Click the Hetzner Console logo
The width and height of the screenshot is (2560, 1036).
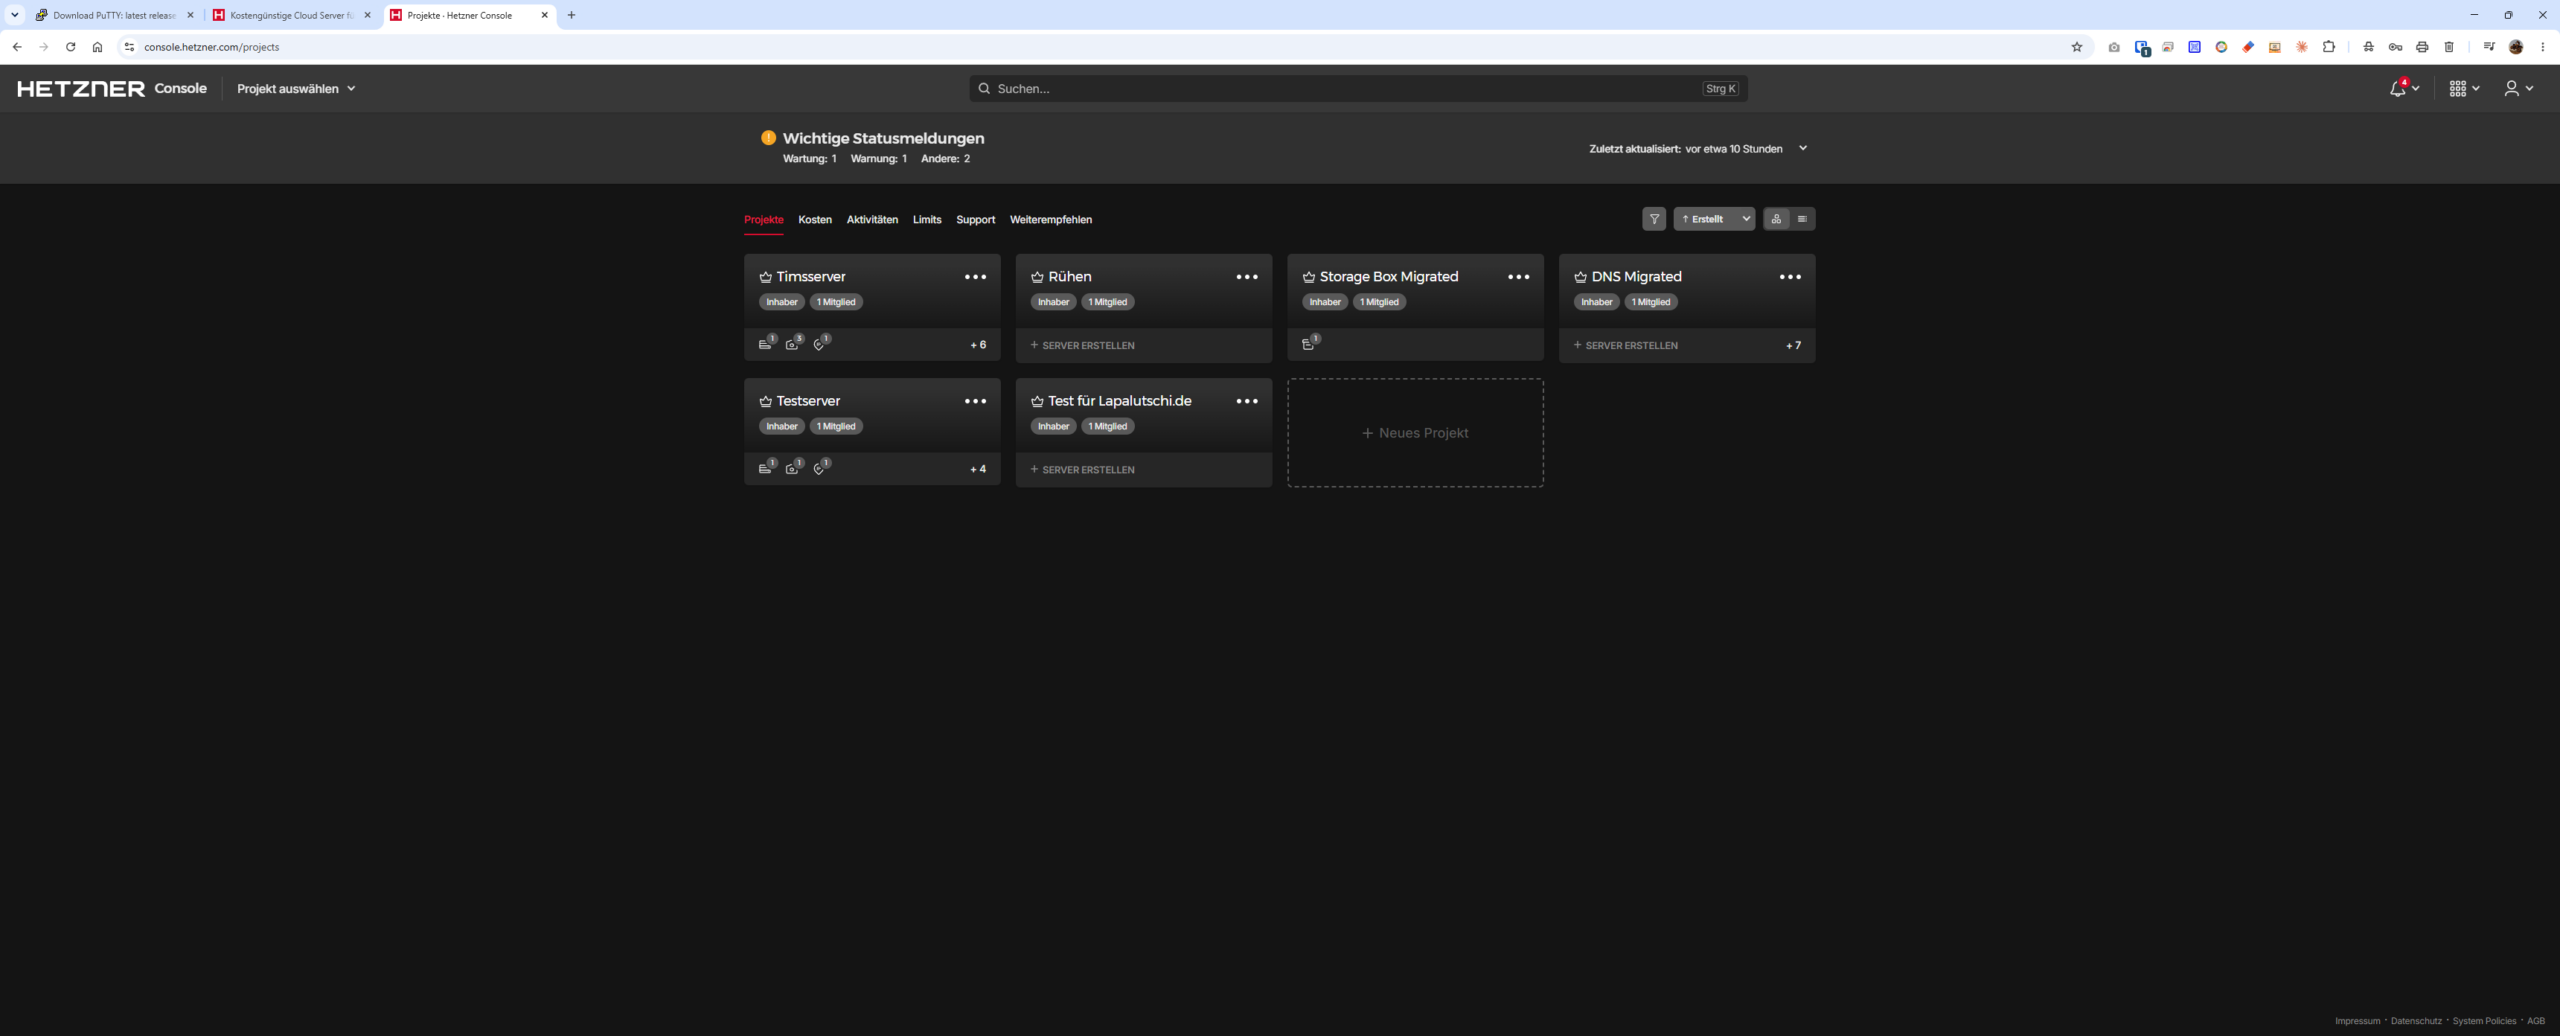point(112,89)
